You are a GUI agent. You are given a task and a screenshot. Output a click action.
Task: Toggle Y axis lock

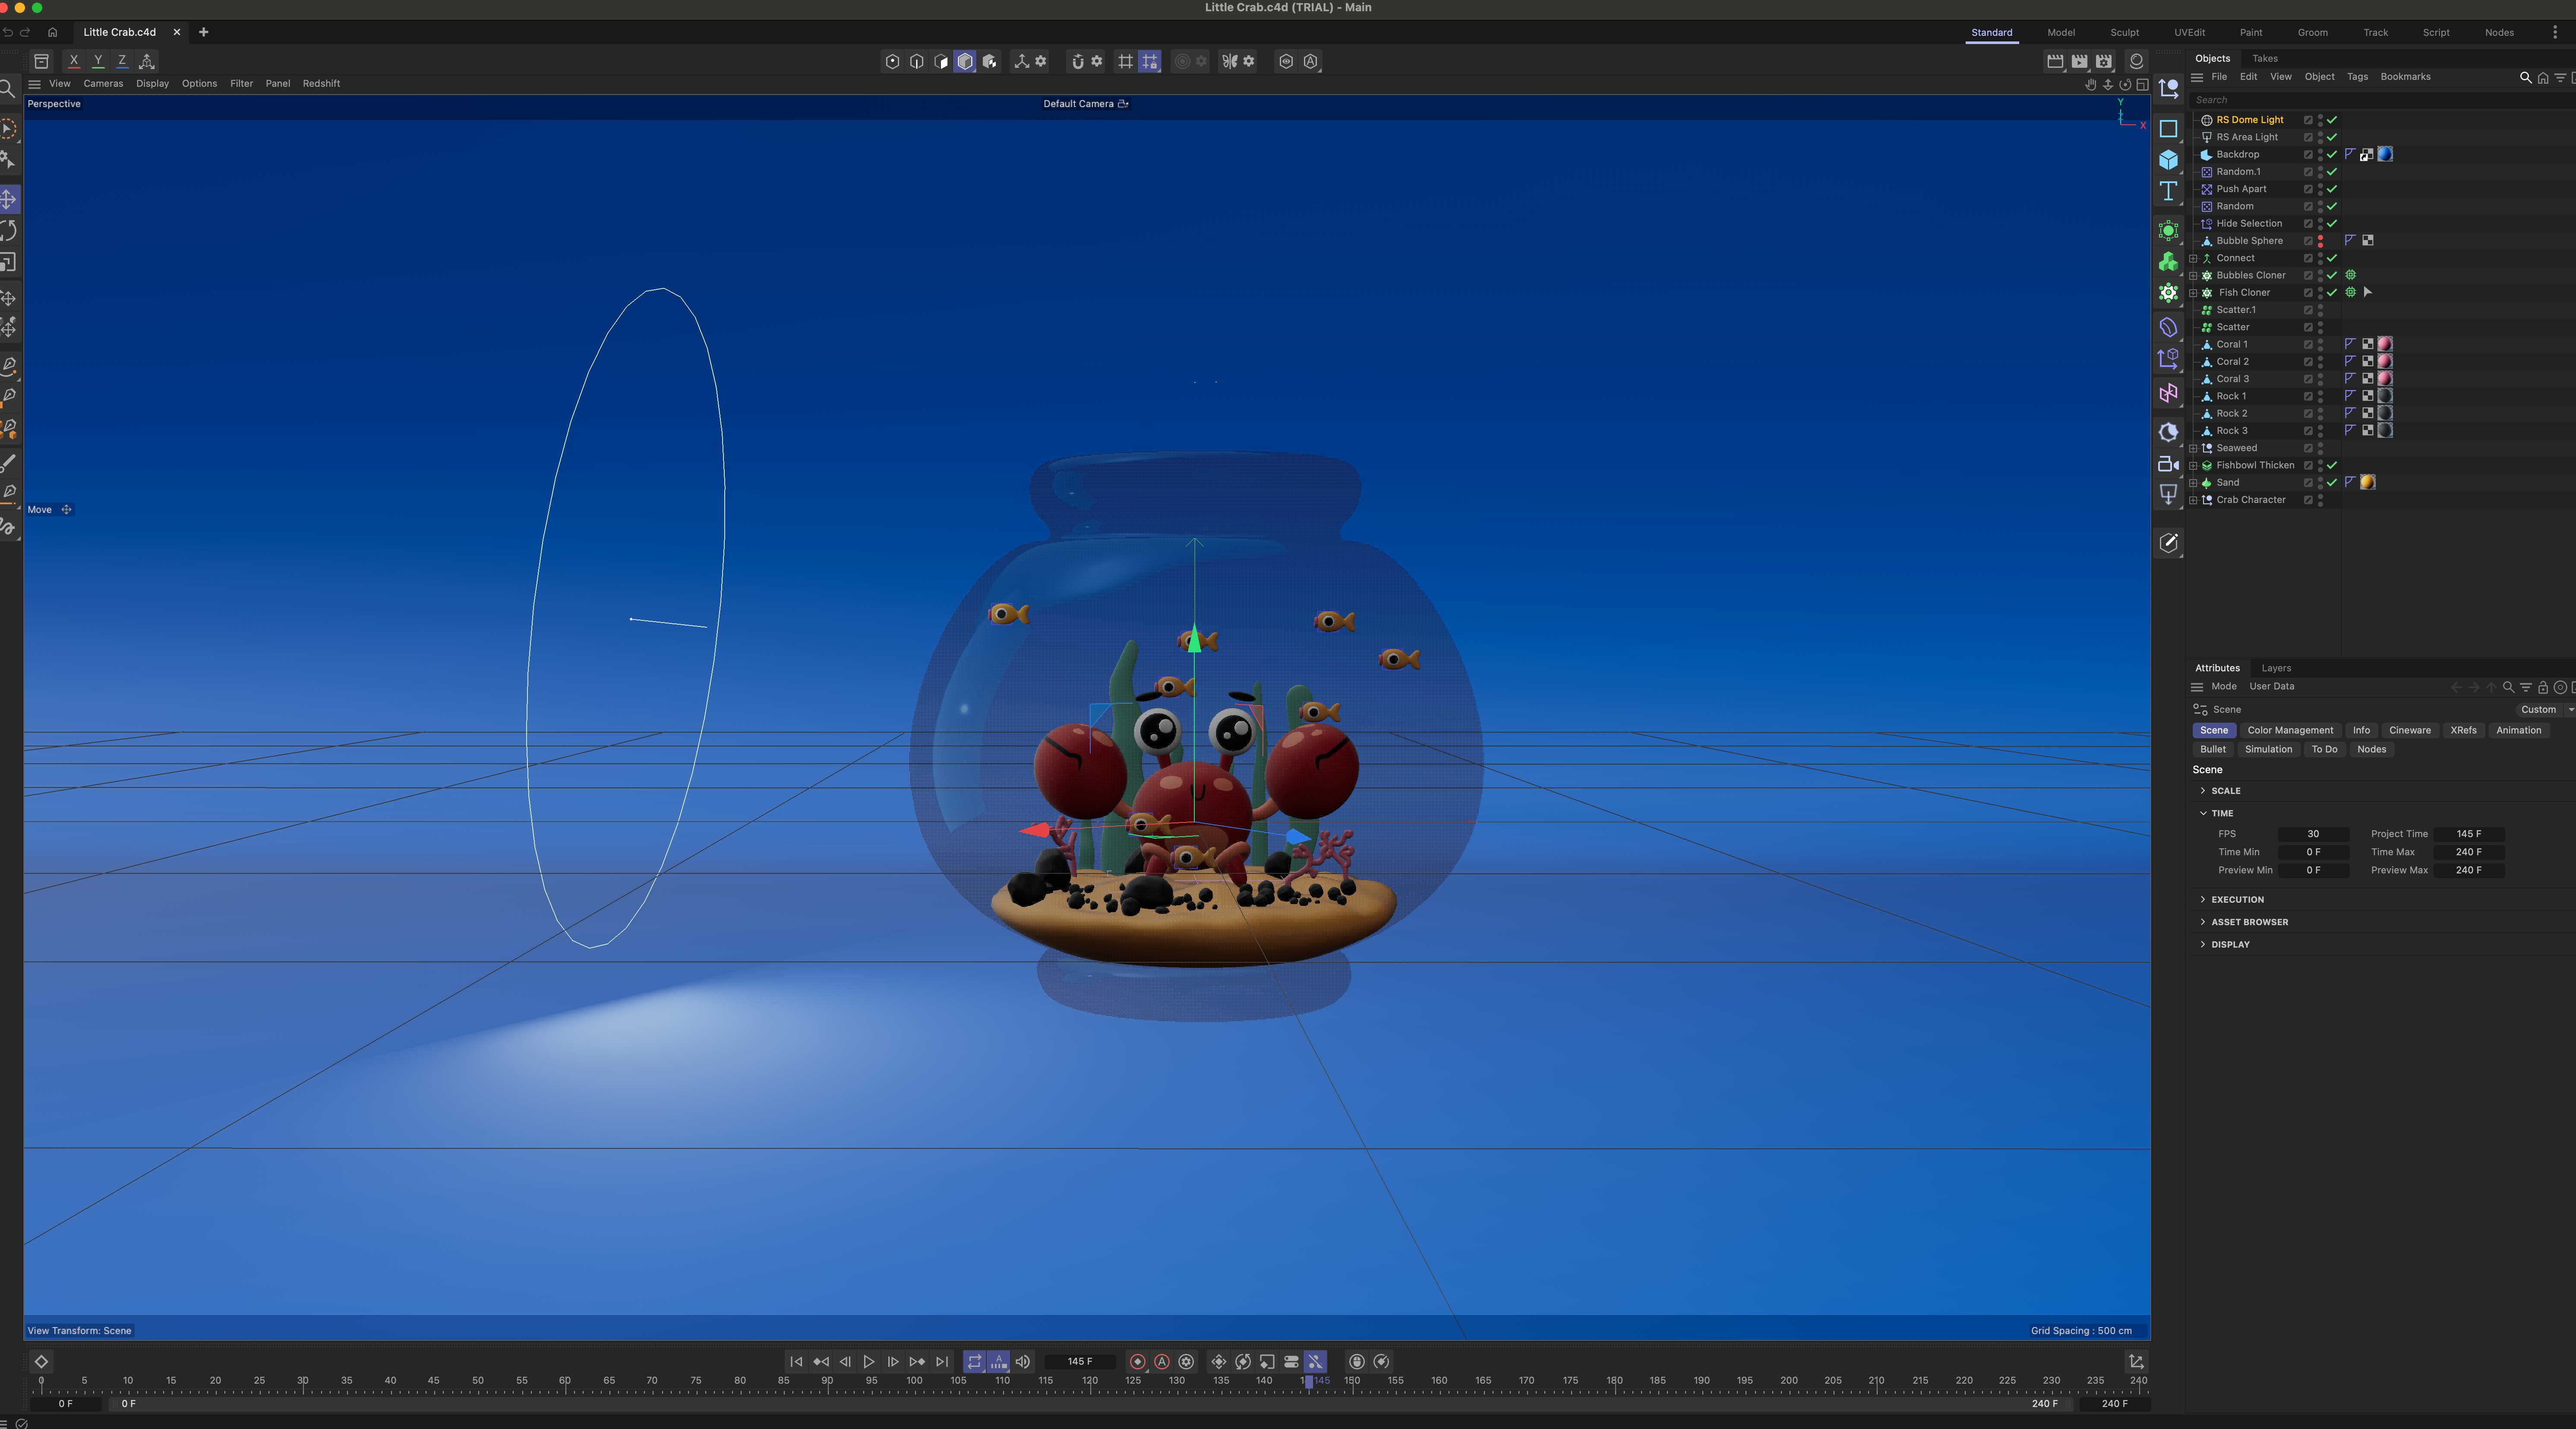click(98, 61)
